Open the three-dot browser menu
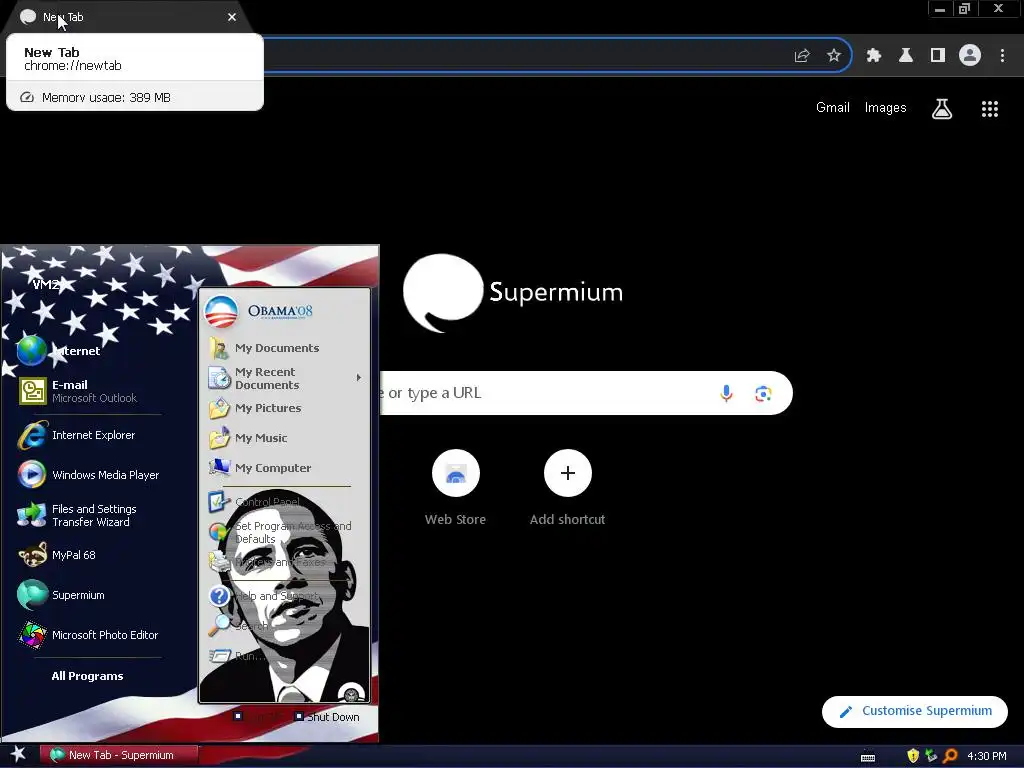This screenshot has width=1024, height=768. 1002,56
